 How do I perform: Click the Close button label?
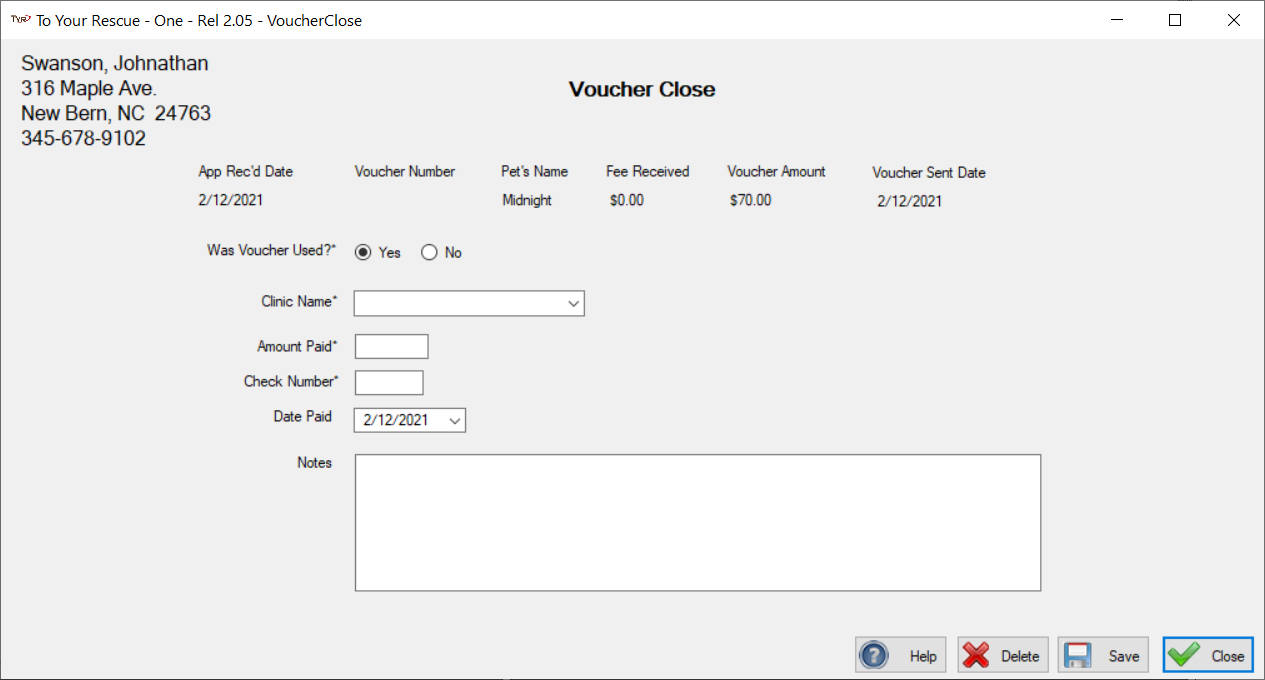1228,657
